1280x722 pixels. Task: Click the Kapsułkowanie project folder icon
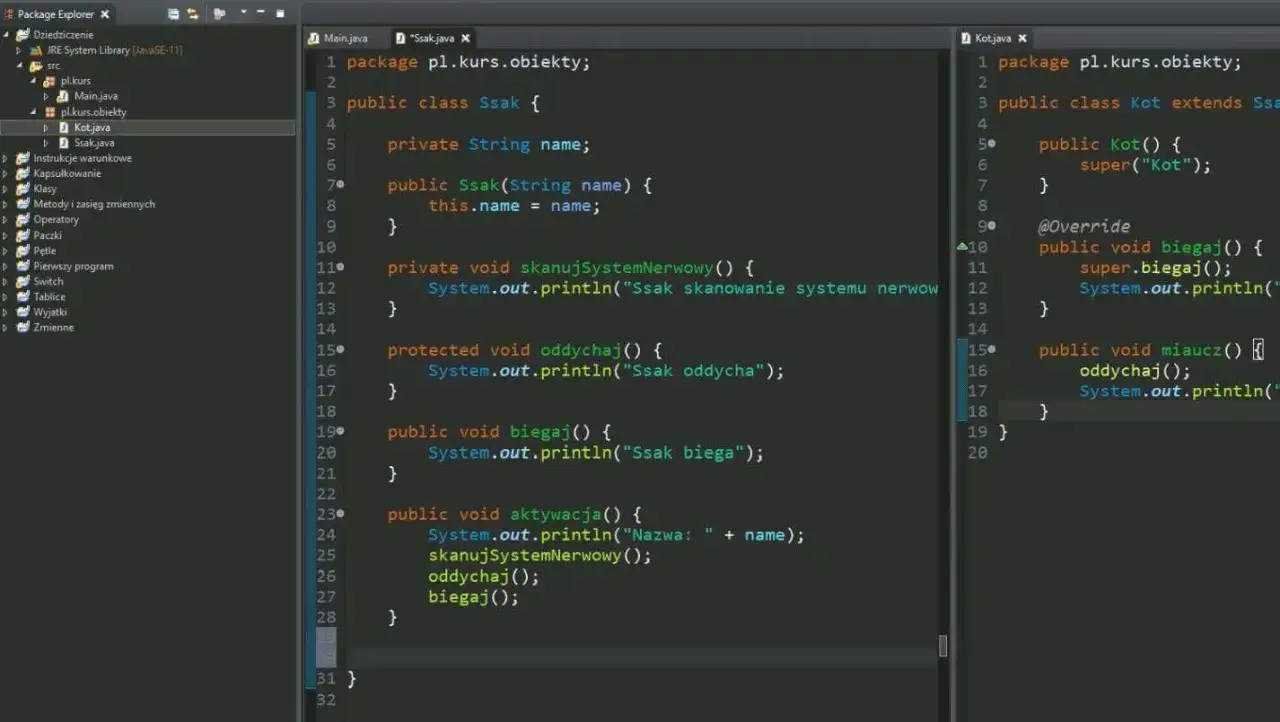23,173
